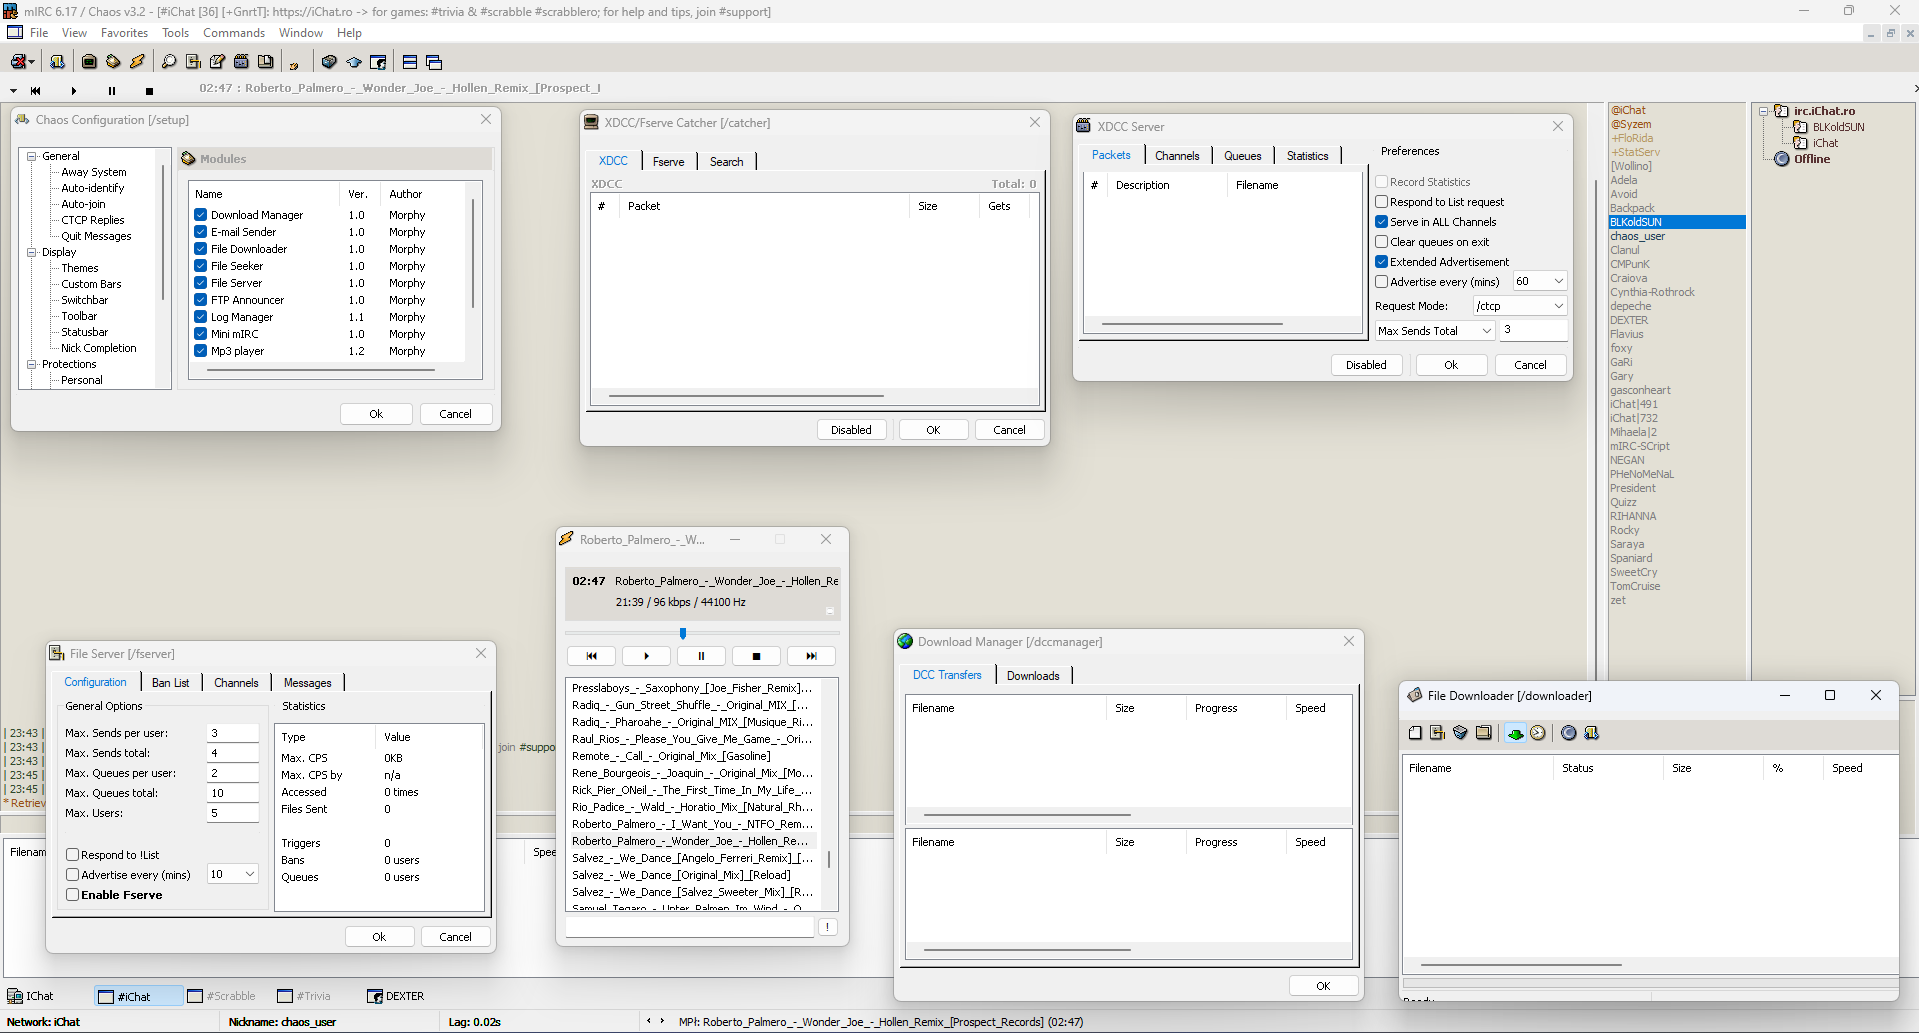The image size is (1919, 1033).
Task: Click the clock icon in File Downloader toolbar
Action: pos(1538,733)
